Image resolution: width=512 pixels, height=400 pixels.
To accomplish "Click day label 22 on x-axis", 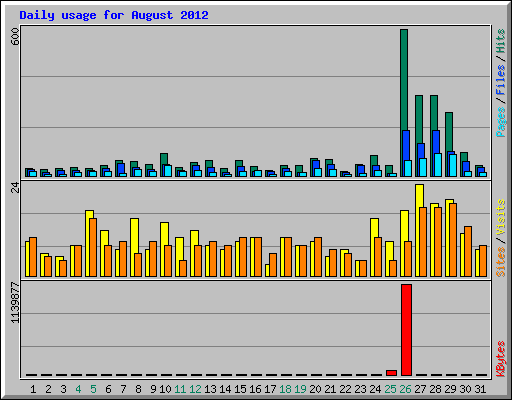I will click(x=345, y=389).
